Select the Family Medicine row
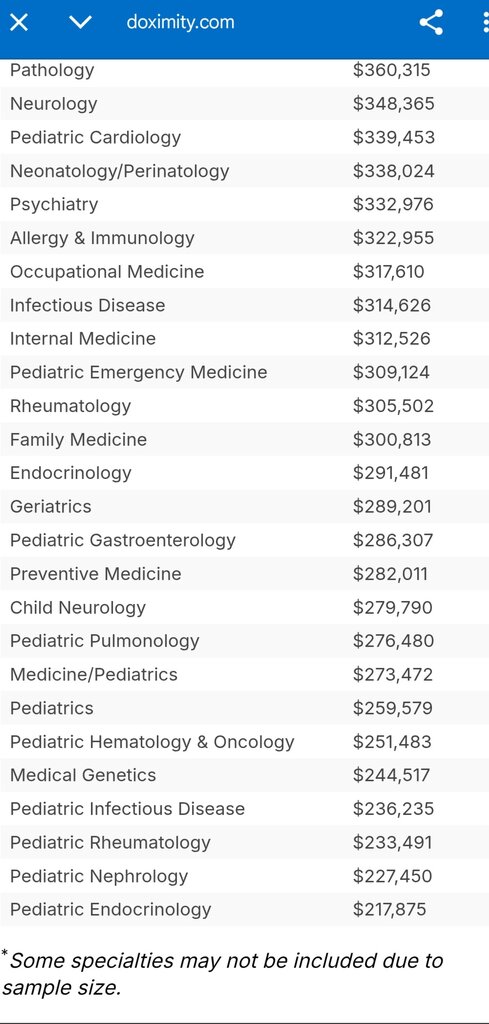489x1024 pixels. 244,440
